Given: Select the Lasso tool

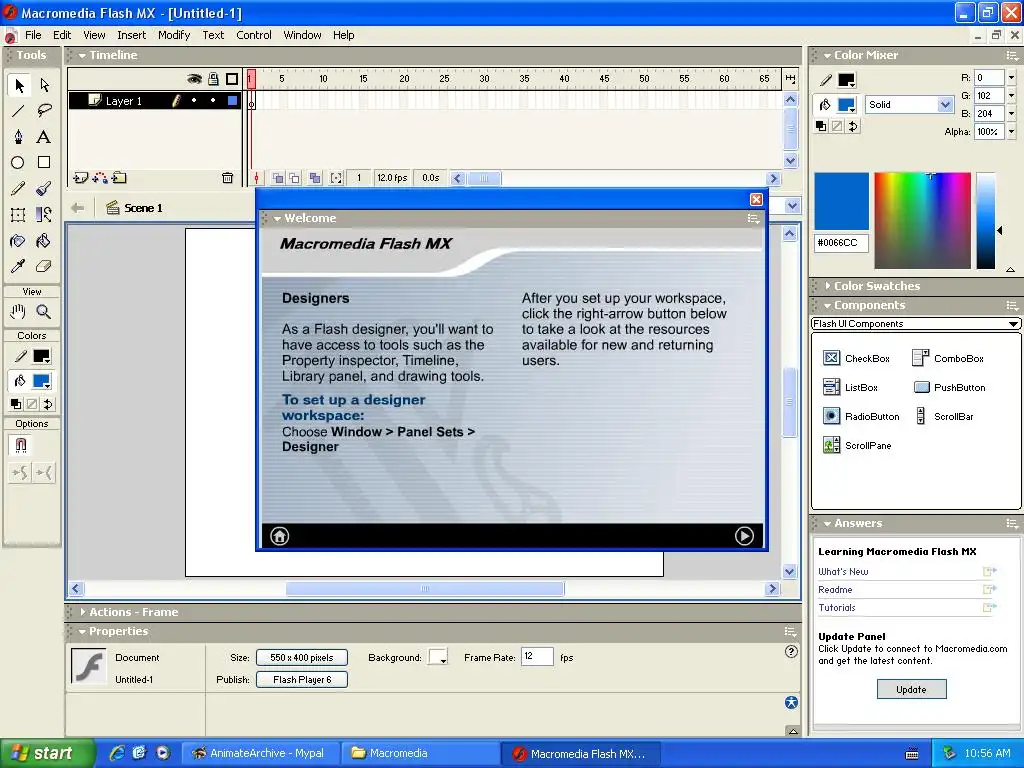Looking at the screenshot, I should pos(44,111).
